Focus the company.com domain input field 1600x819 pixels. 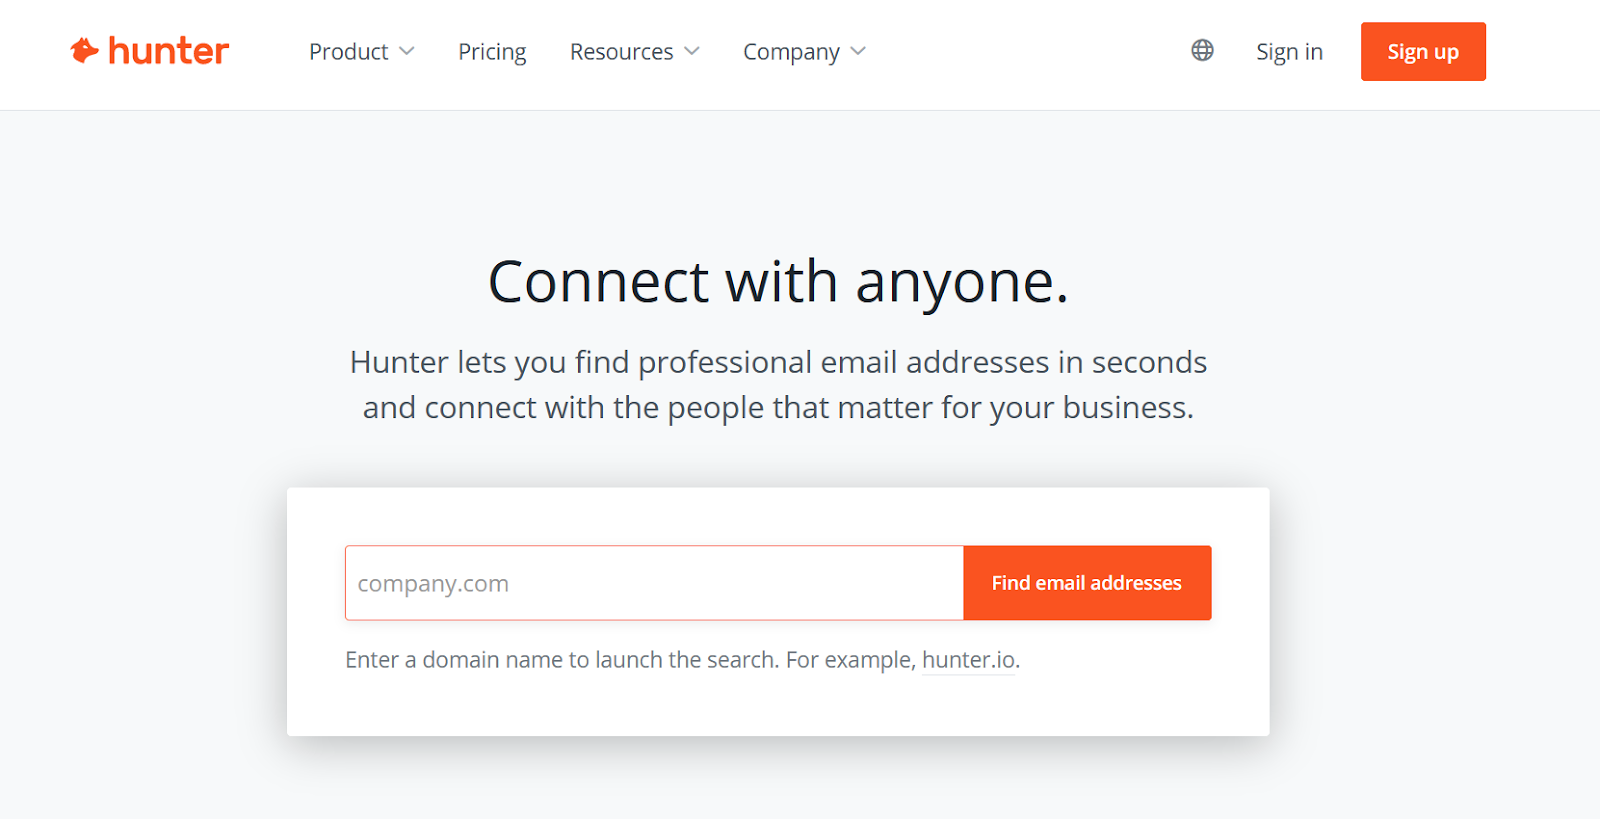654,583
